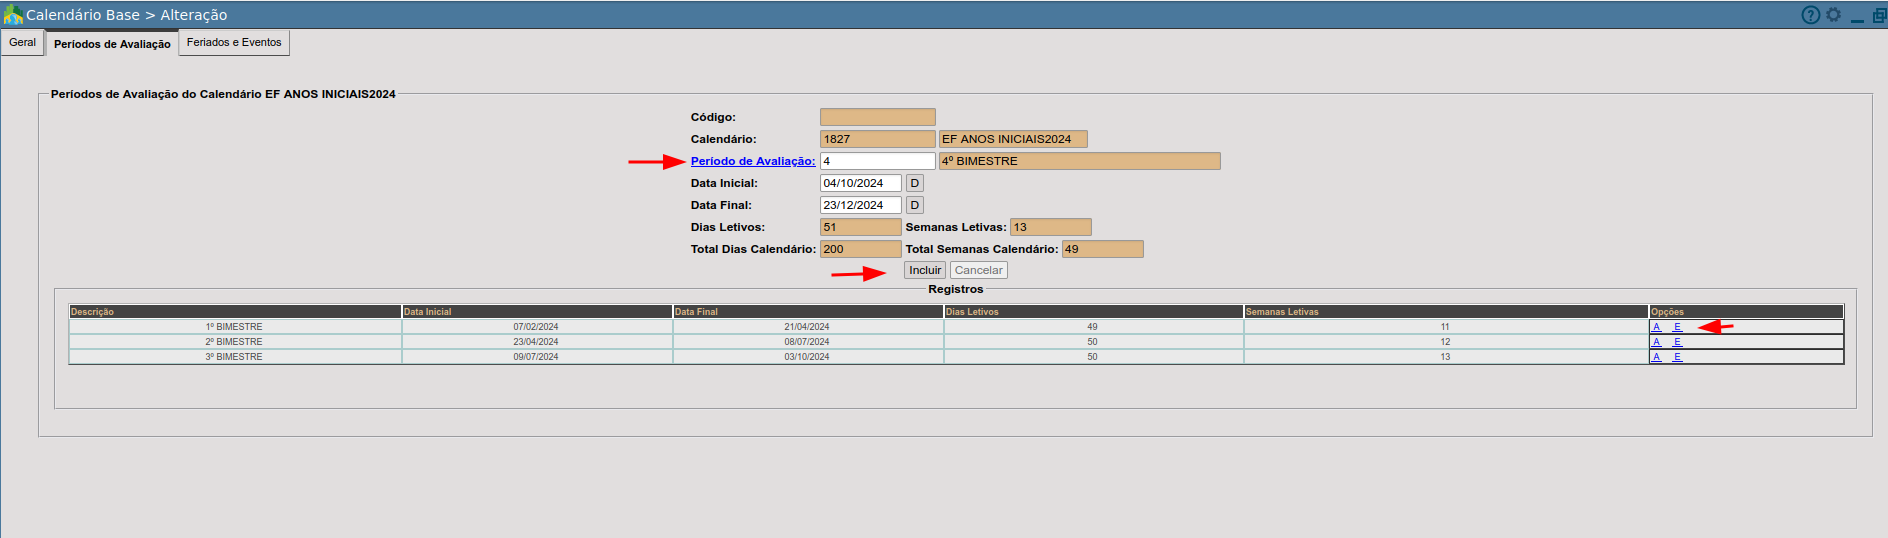The width and height of the screenshot is (1888, 538).
Task: Focus the Data Final date field
Action: (x=861, y=205)
